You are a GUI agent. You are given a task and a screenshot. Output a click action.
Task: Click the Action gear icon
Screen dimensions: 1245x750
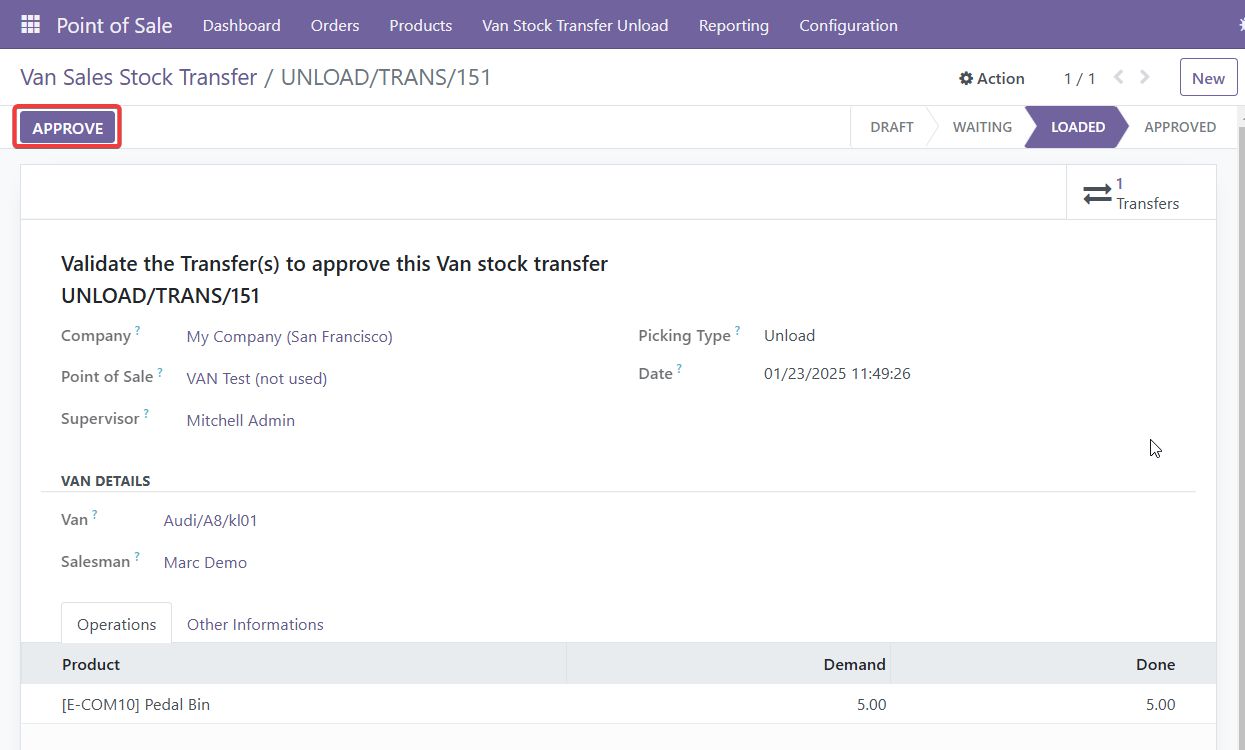tap(966, 79)
